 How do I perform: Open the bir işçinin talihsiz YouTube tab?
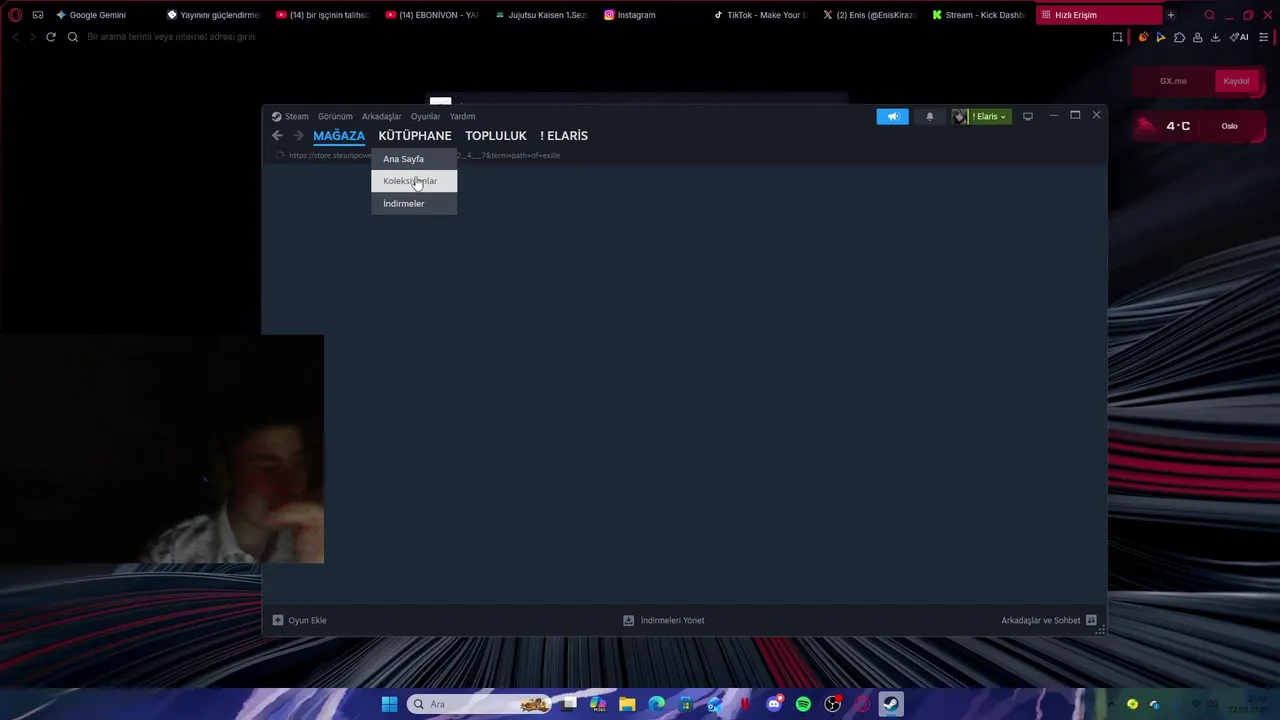[322, 15]
